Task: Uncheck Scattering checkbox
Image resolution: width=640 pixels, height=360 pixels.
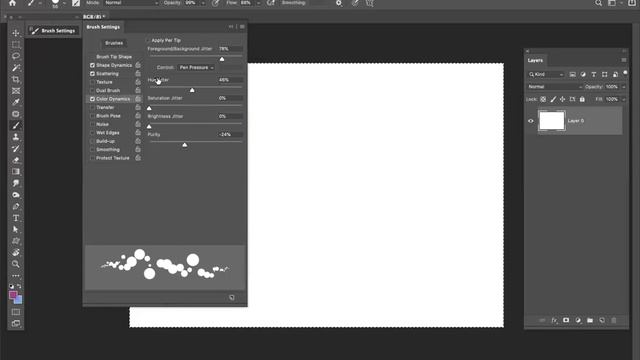Action: pos(92,74)
